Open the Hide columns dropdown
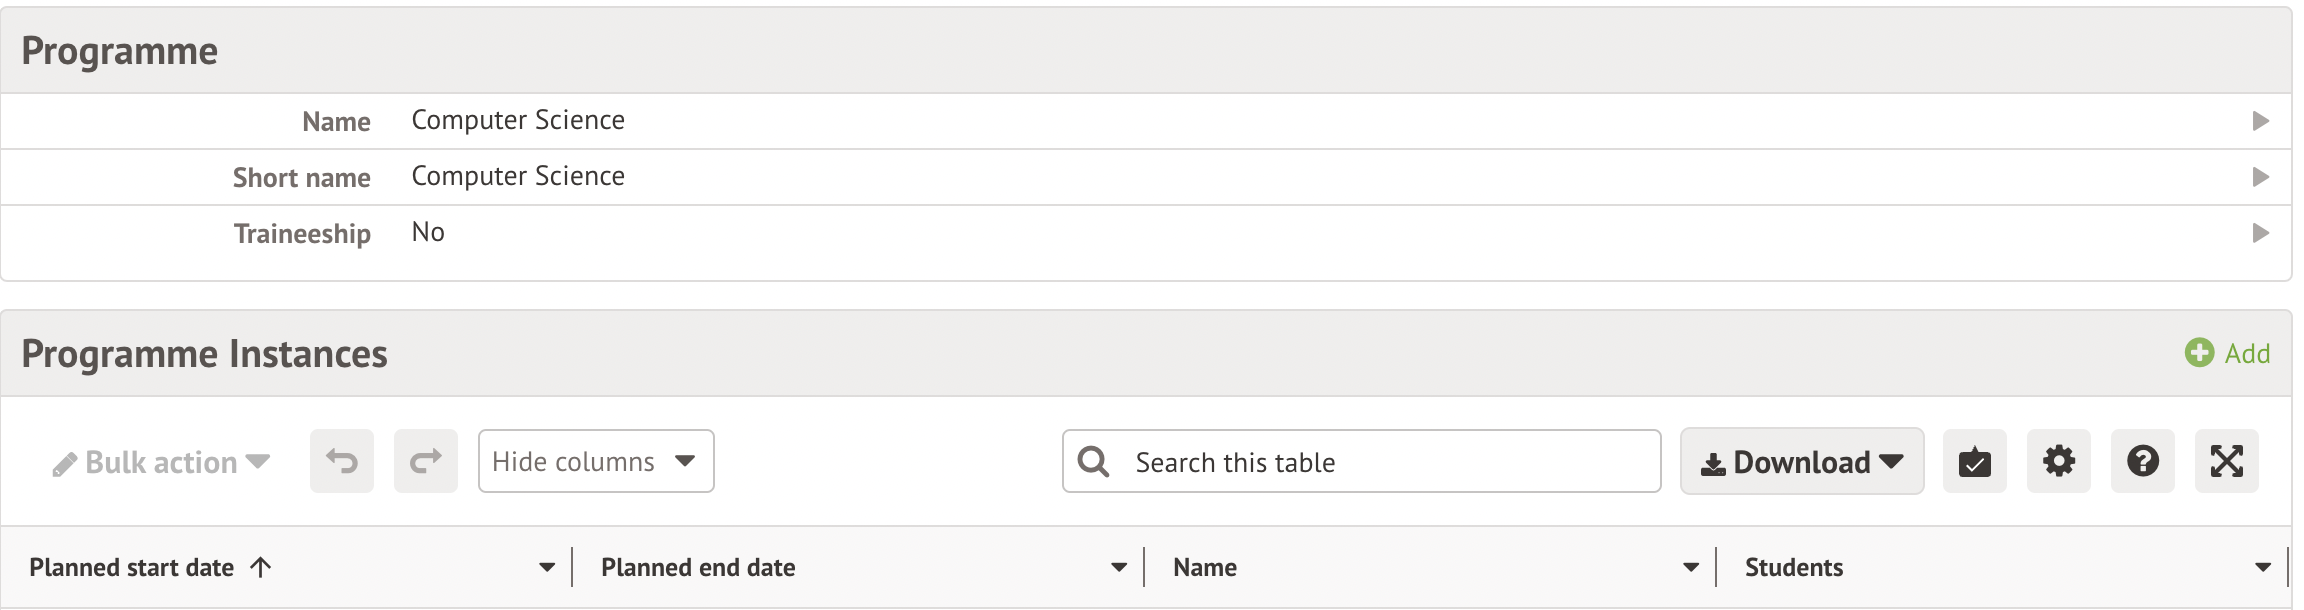The height and width of the screenshot is (610, 2304). tap(596, 461)
